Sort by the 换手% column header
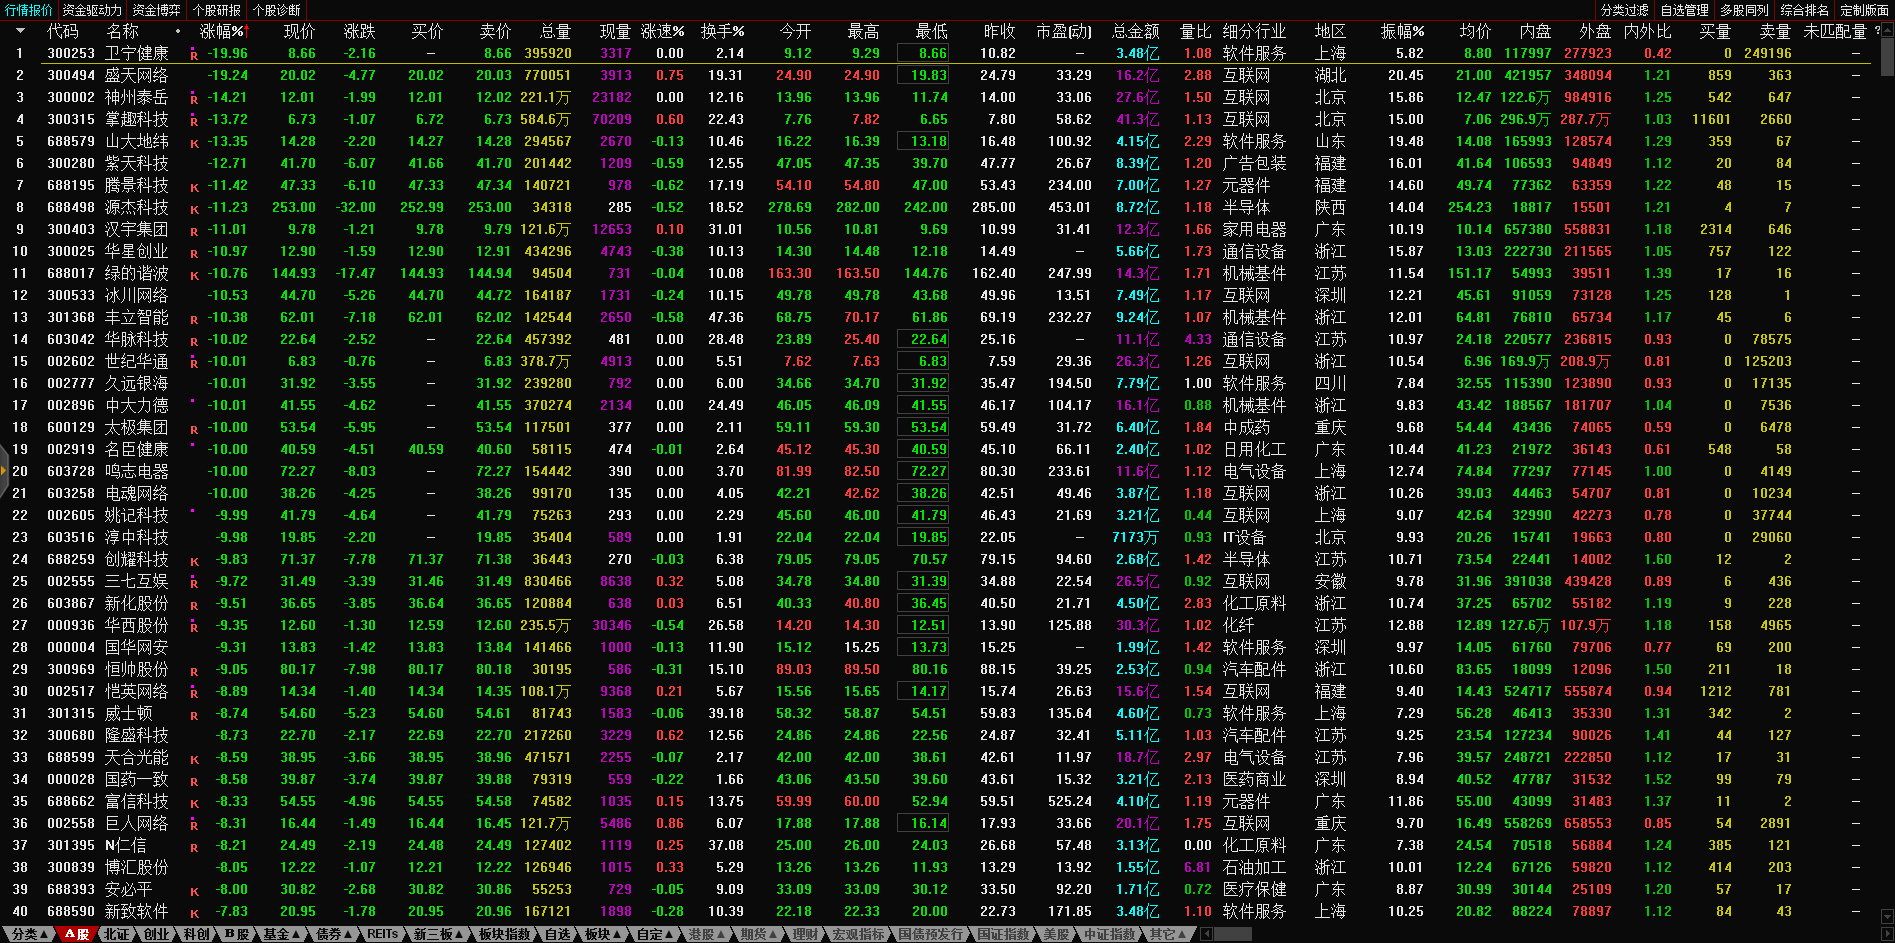The width and height of the screenshot is (1895, 943). tap(722, 32)
